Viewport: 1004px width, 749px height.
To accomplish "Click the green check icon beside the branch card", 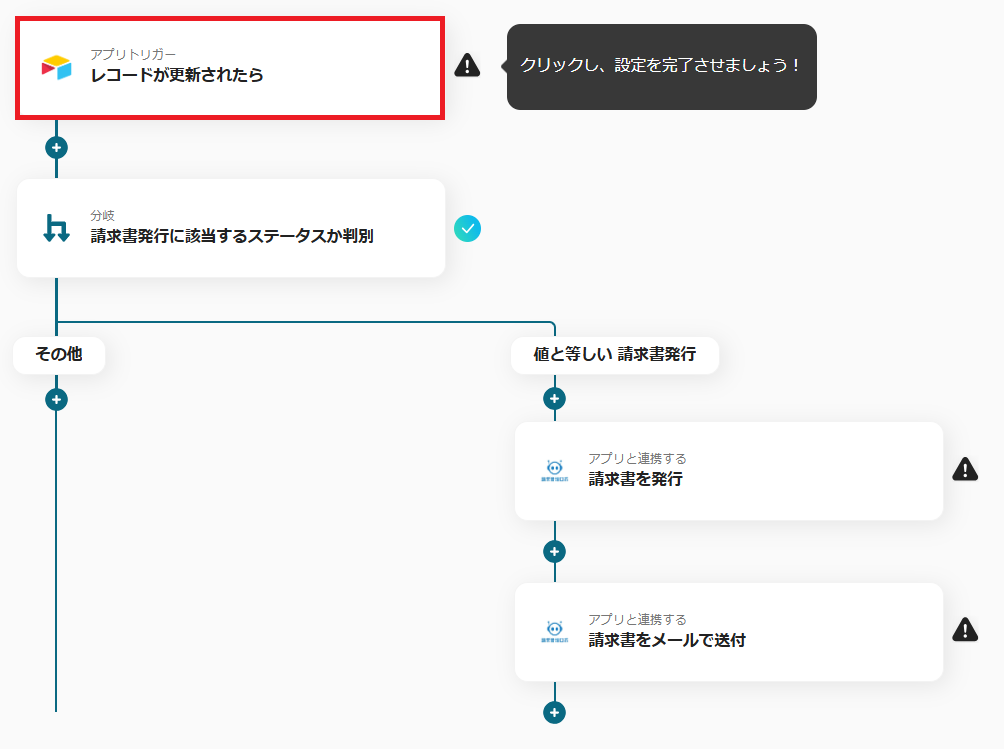I will pos(467,229).
